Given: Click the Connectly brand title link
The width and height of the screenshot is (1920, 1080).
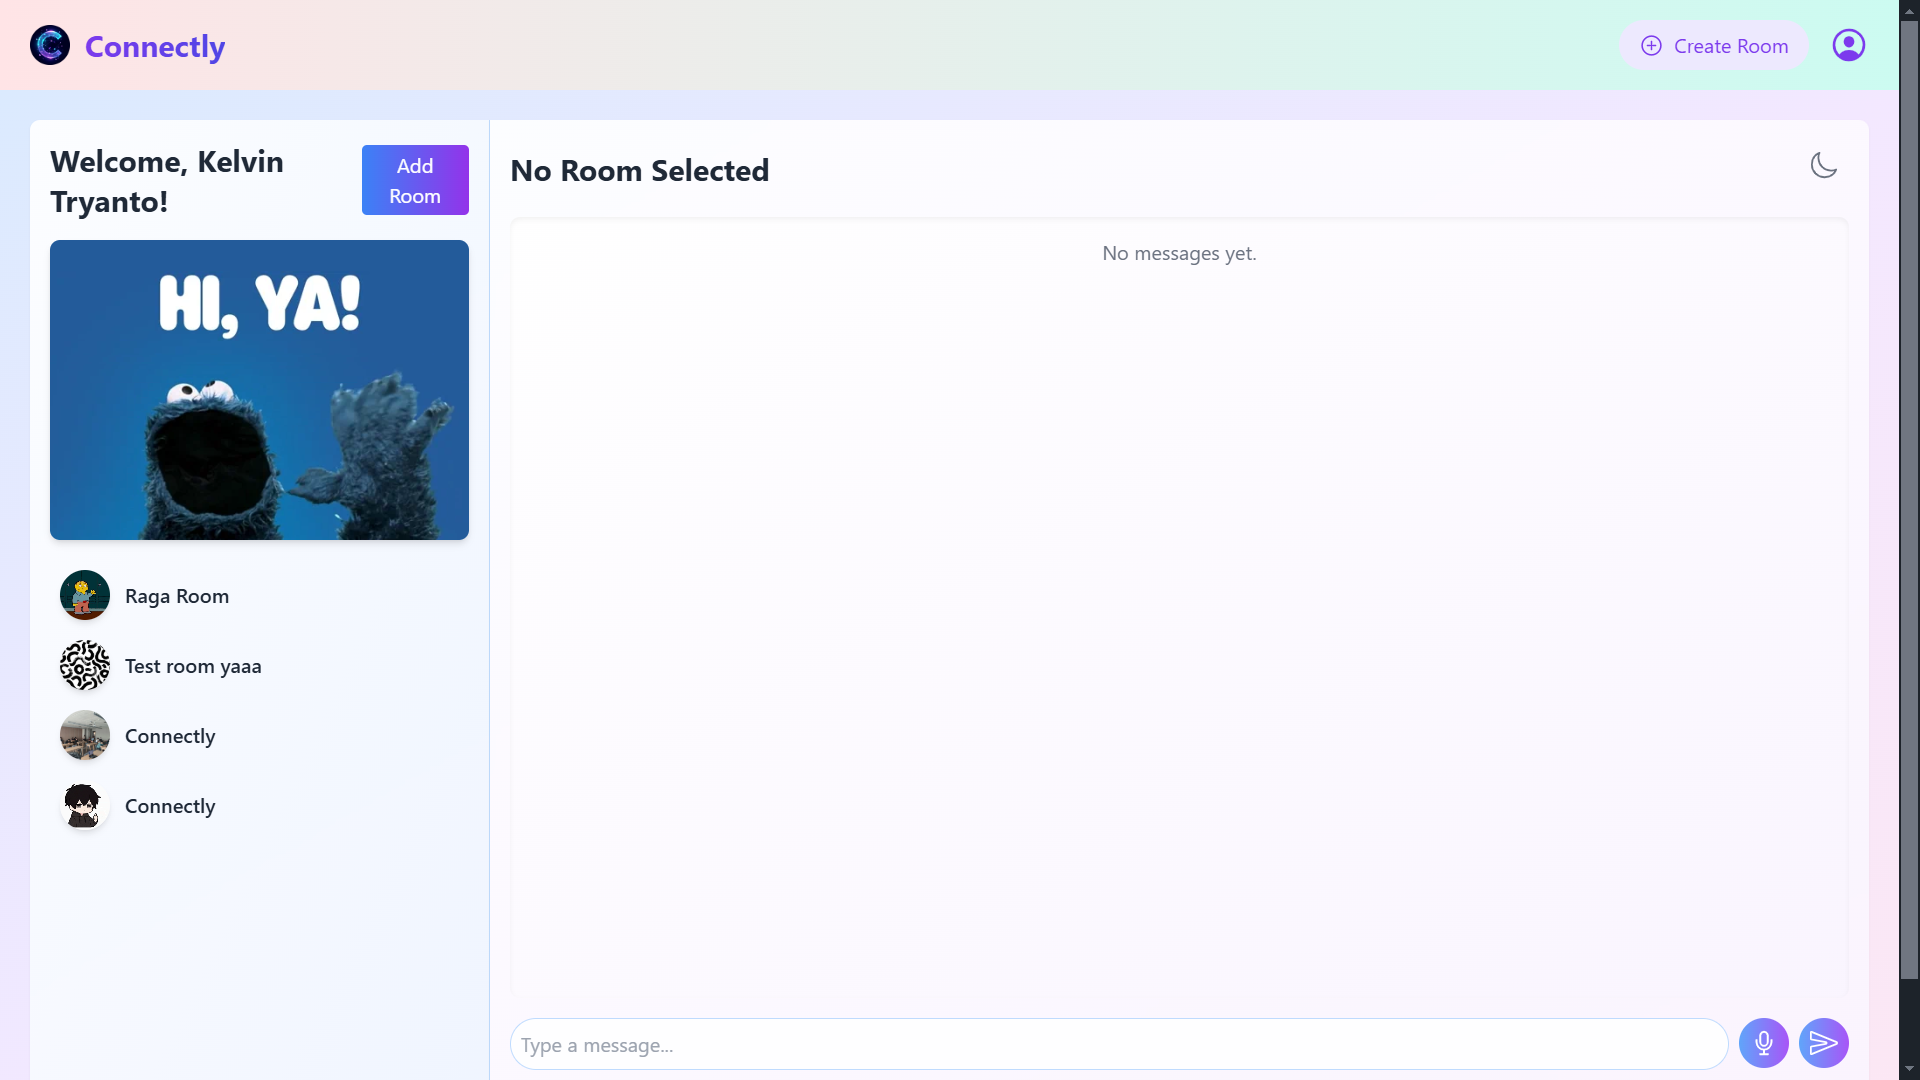Looking at the screenshot, I should (x=155, y=46).
